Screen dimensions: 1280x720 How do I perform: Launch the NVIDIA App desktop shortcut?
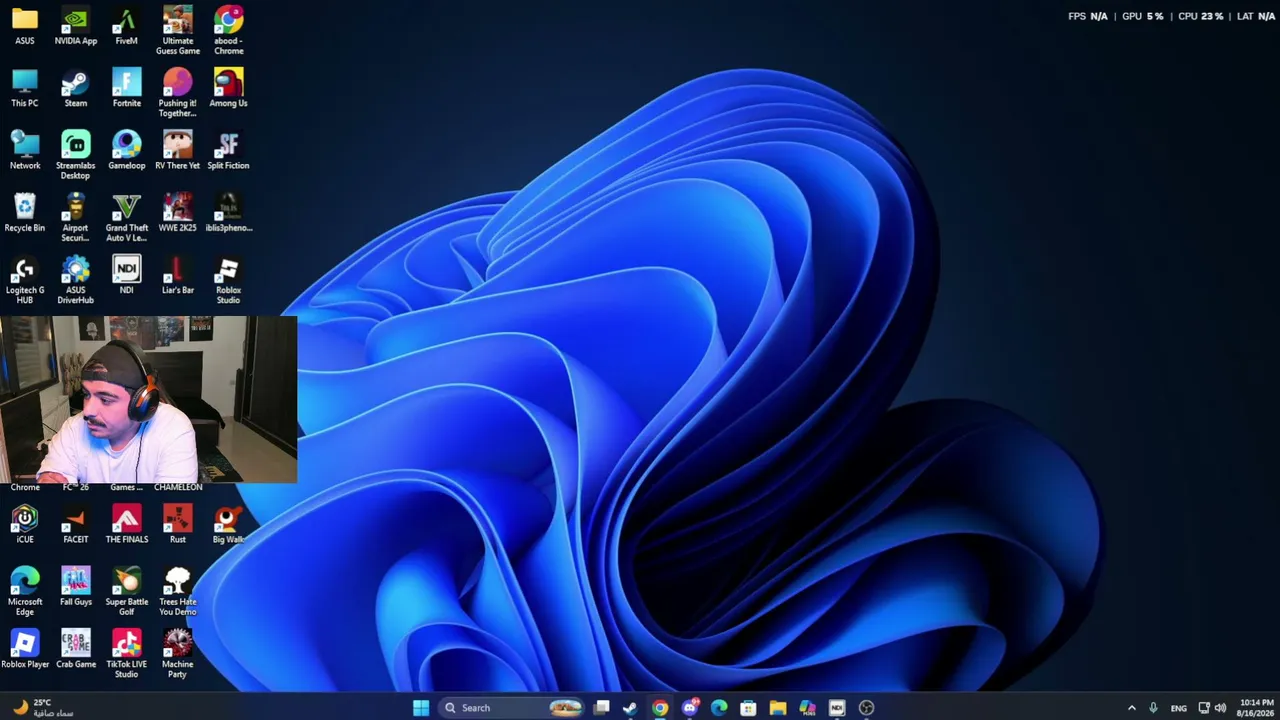(x=76, y=27)
